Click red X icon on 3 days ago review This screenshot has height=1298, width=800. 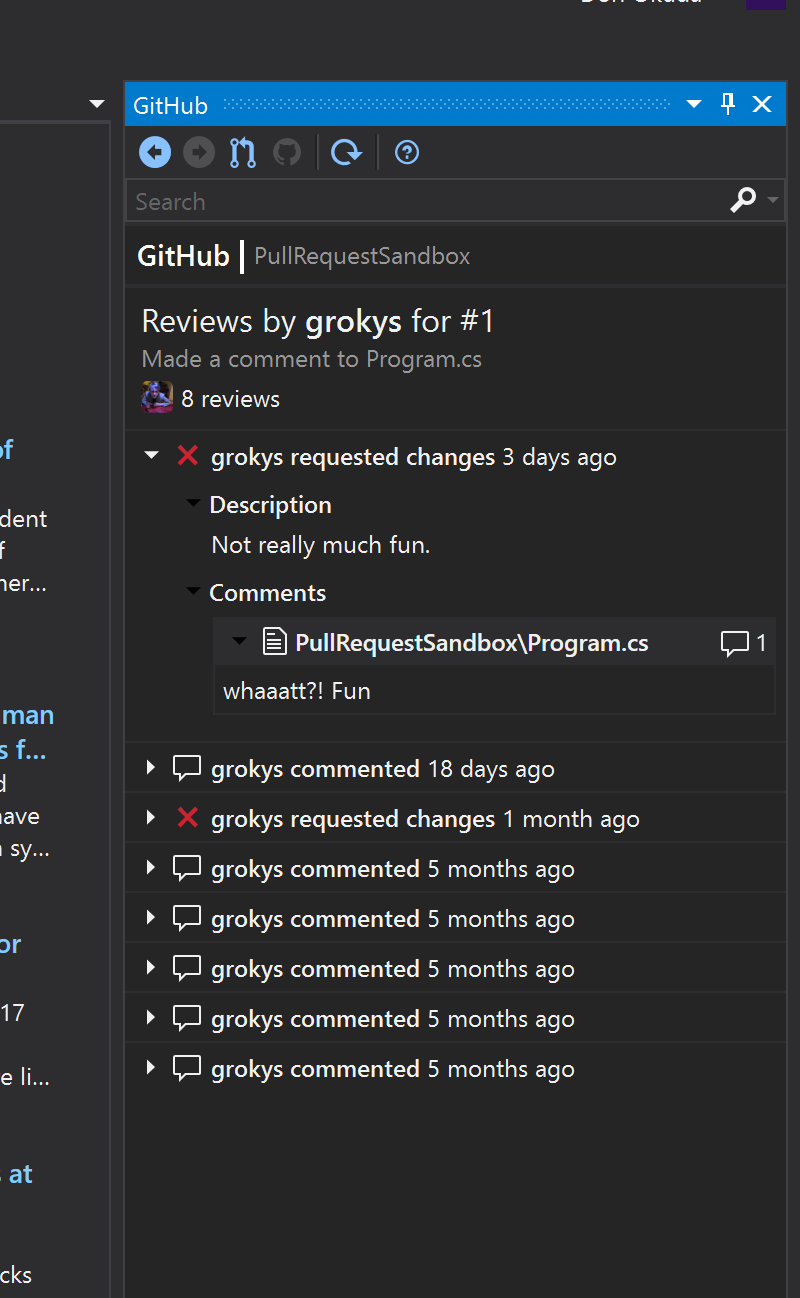pyautogui.click(x=187, y=456)
